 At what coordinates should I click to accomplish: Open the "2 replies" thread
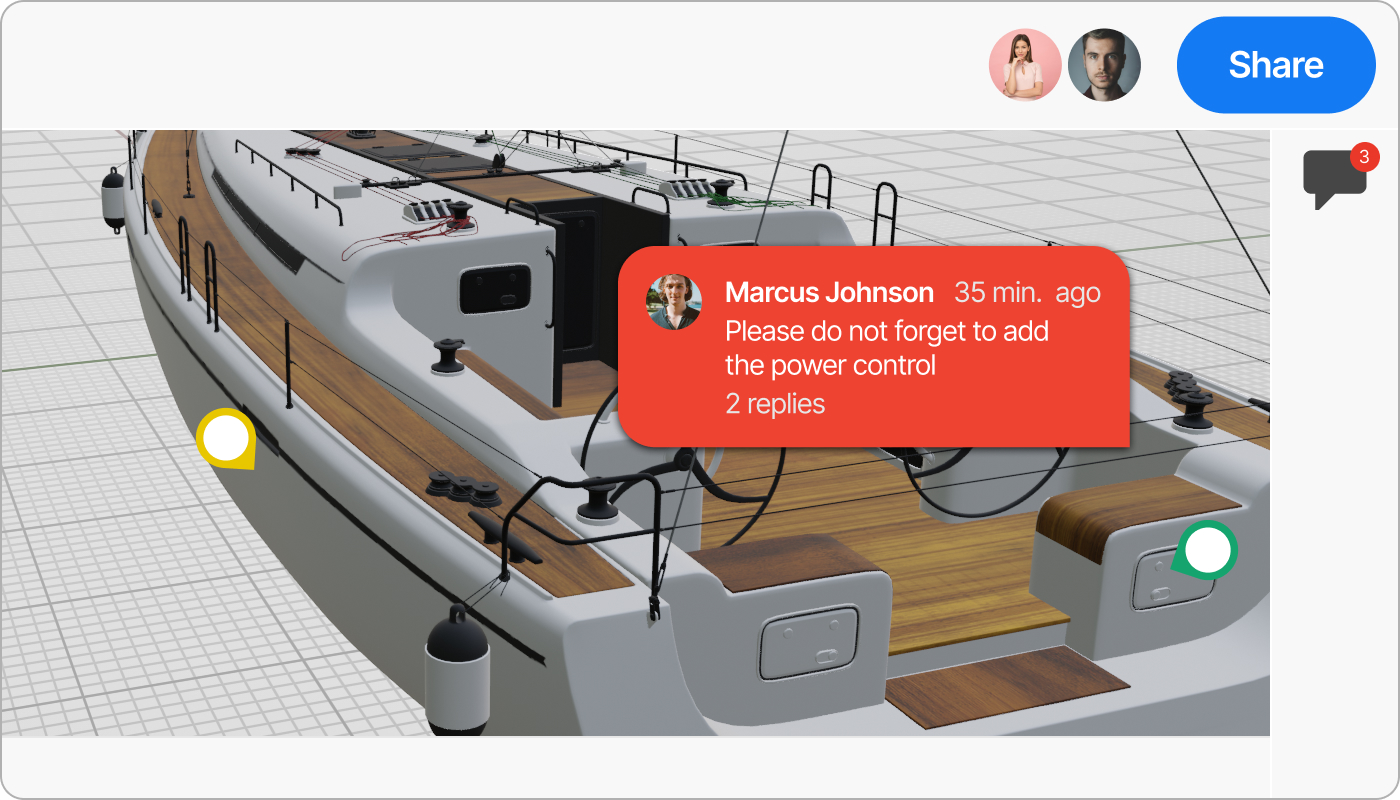(775, 404)
